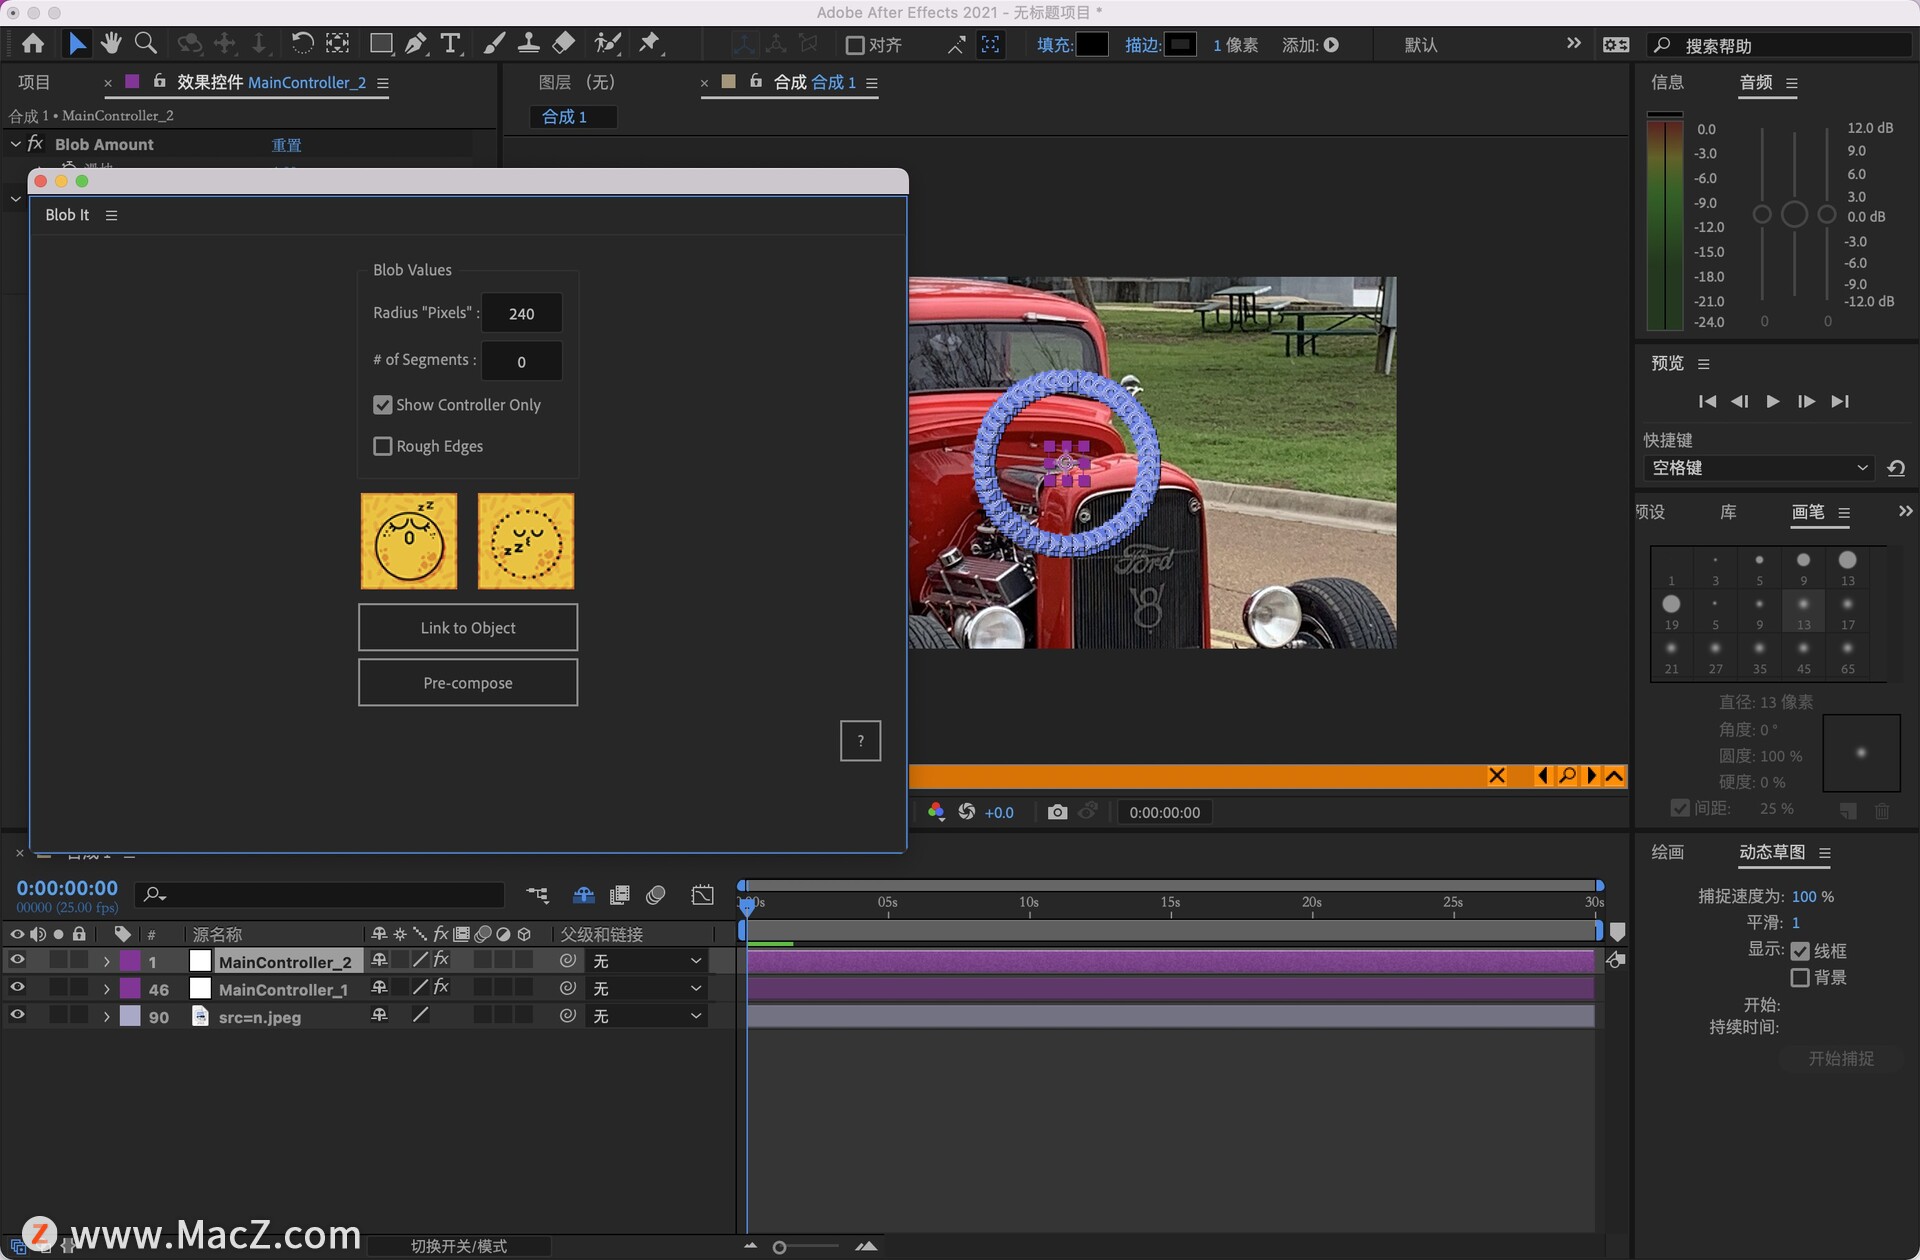Image resolution: width=1920 pixels, height=1260 pixels.
Task: Click the Pre-compose button
Action: point(468,683)
